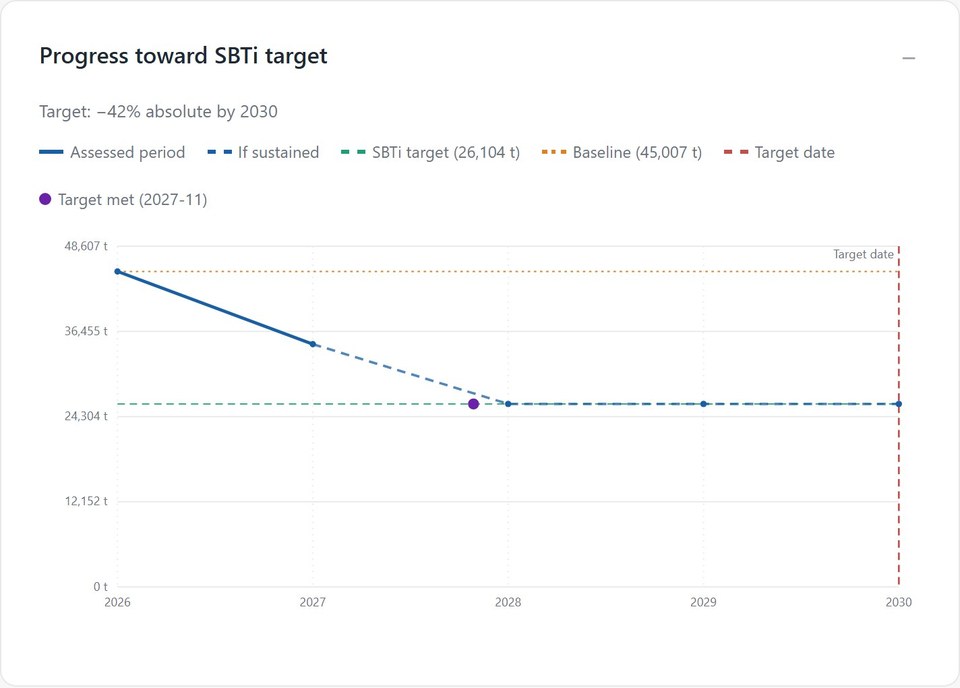Click the Target date label on chart

point(863,254)
